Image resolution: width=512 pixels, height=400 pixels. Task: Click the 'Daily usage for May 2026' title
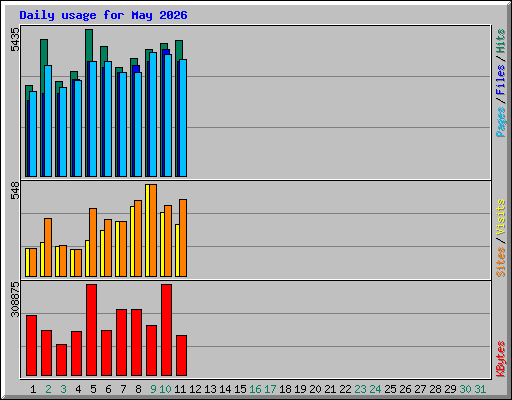tap(103, 15)
